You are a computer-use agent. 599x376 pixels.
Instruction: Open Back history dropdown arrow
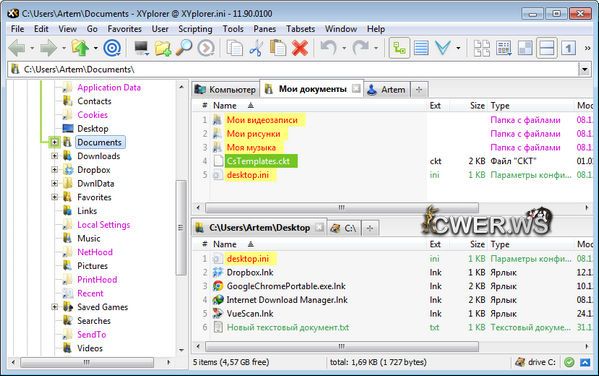click(32, 49)
